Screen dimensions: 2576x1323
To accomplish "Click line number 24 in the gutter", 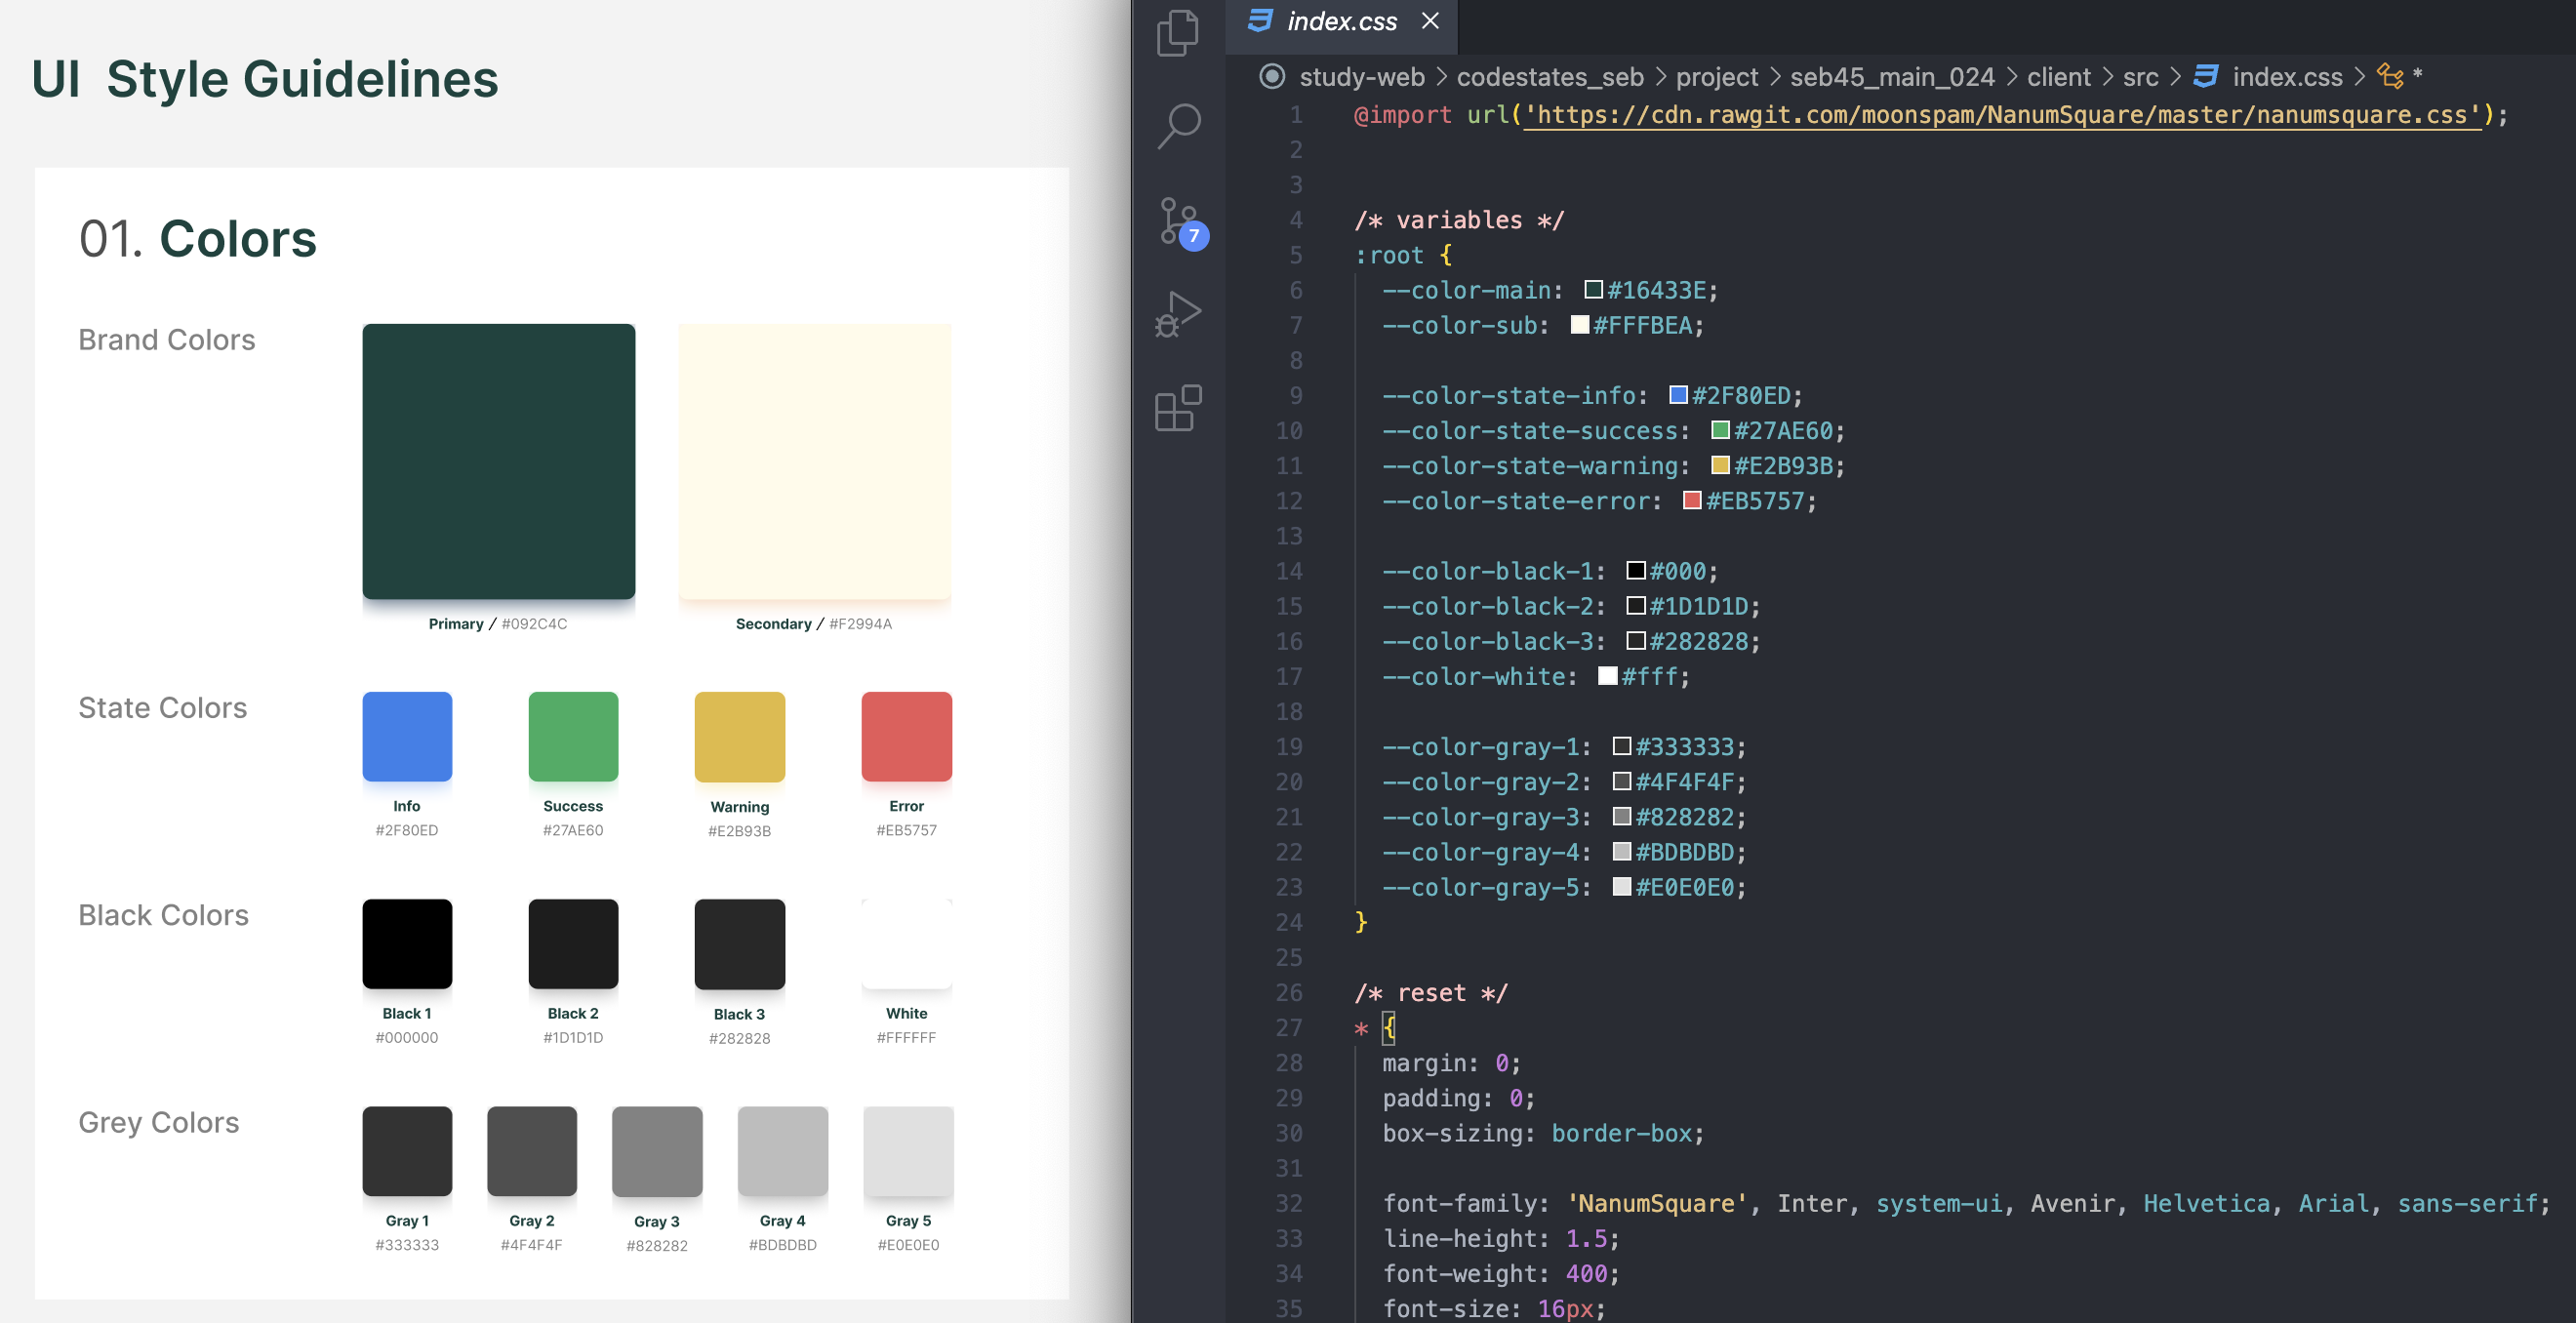I will tap(1288, 922).
